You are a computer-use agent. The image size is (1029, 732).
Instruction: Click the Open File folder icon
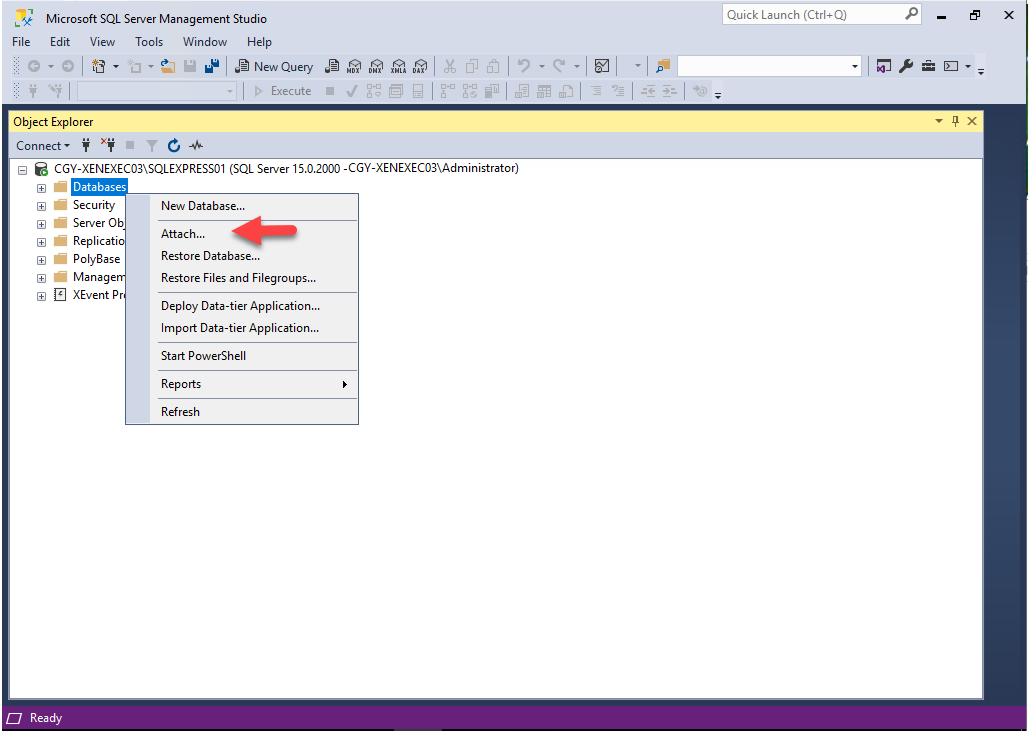pyautogui.click(x=168, y=67)
